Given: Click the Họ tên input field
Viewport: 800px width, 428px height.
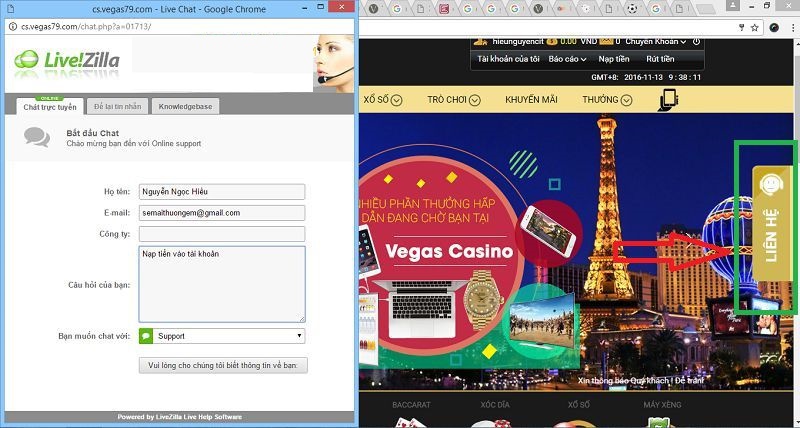Looking at the screenshot, I should [221, 192].
